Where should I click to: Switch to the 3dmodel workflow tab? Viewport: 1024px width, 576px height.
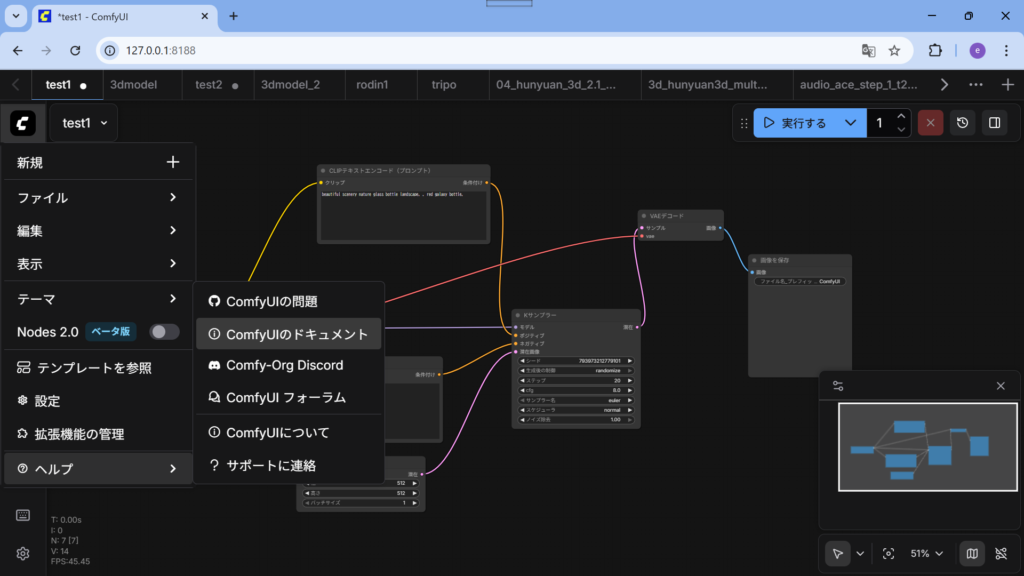(x=134, y=85)
